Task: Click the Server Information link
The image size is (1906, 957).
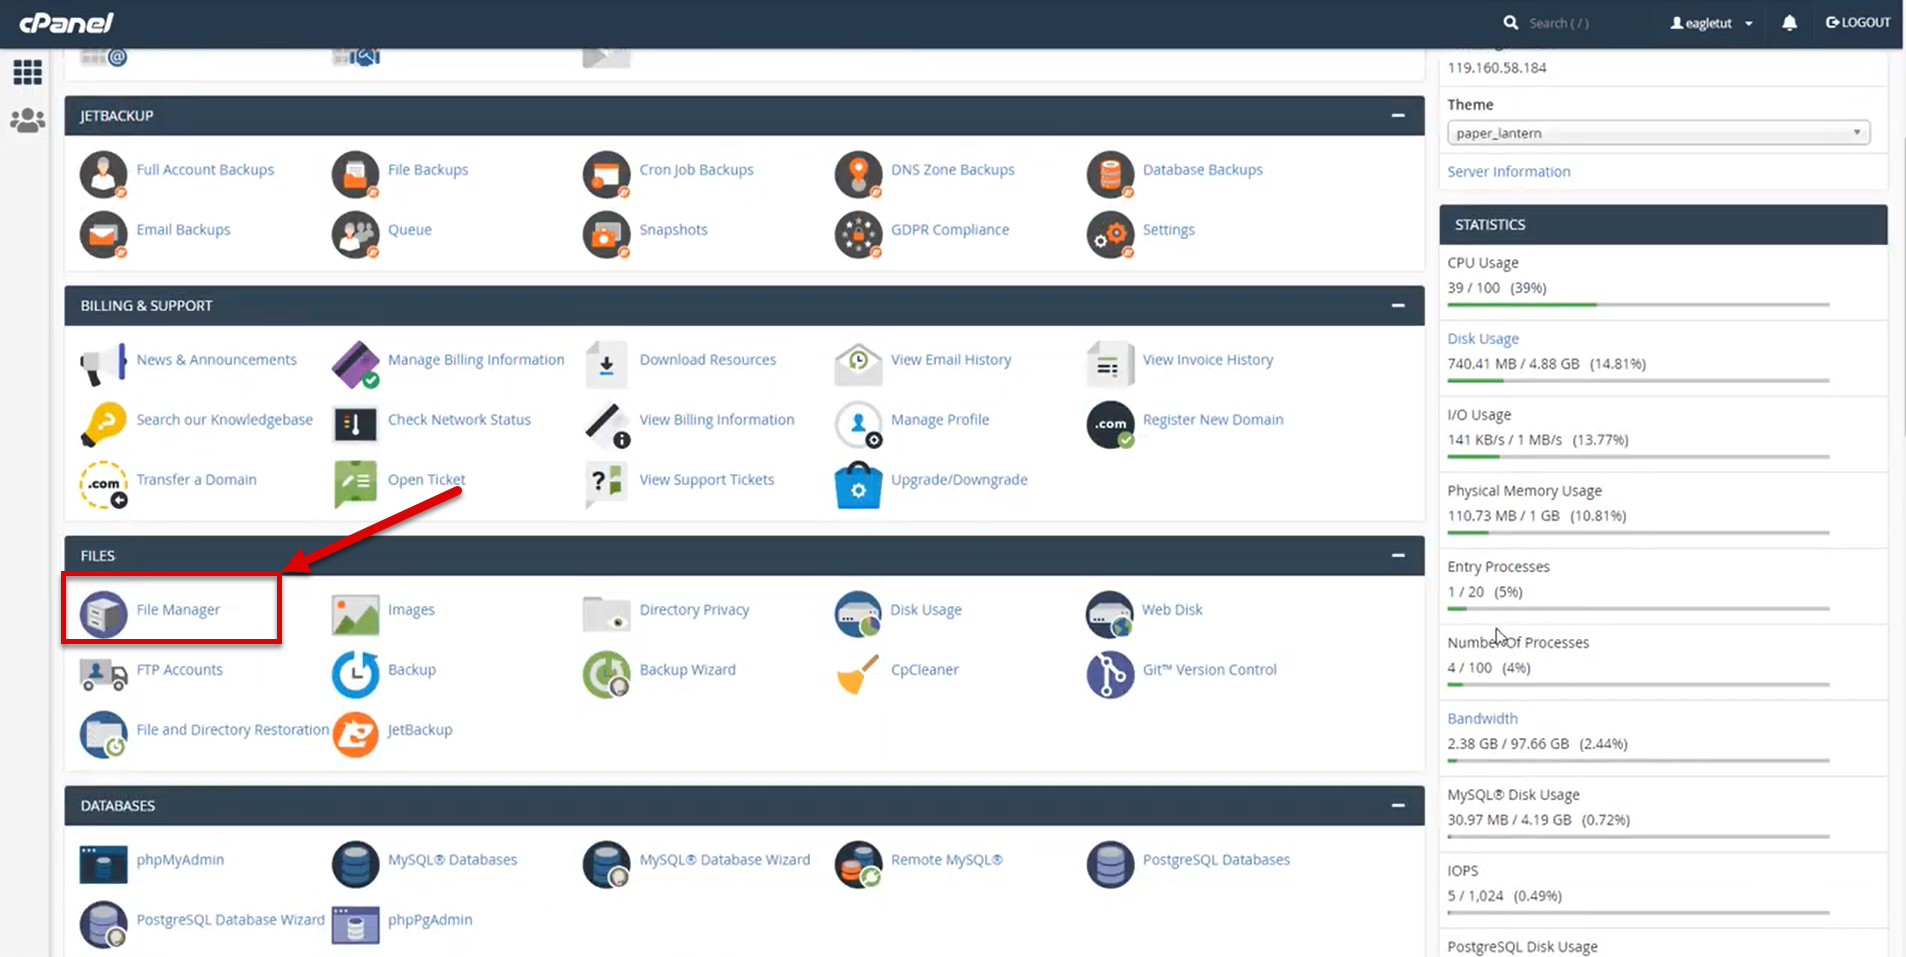Action: (1509, 172)
